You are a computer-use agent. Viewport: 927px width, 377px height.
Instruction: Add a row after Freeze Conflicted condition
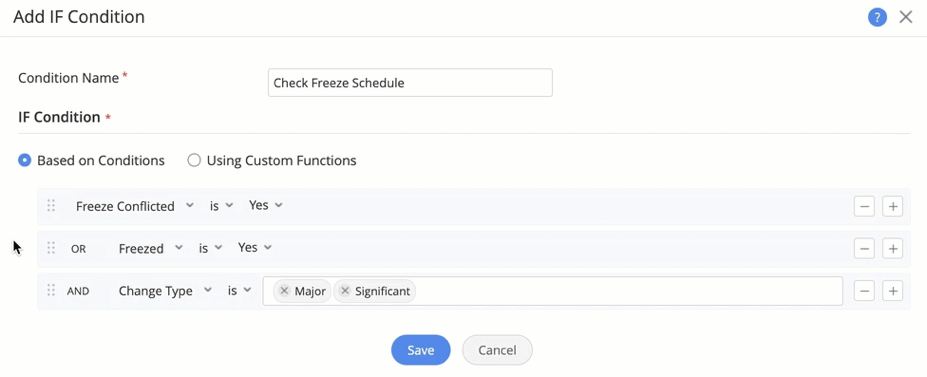(x=892, y=207)
